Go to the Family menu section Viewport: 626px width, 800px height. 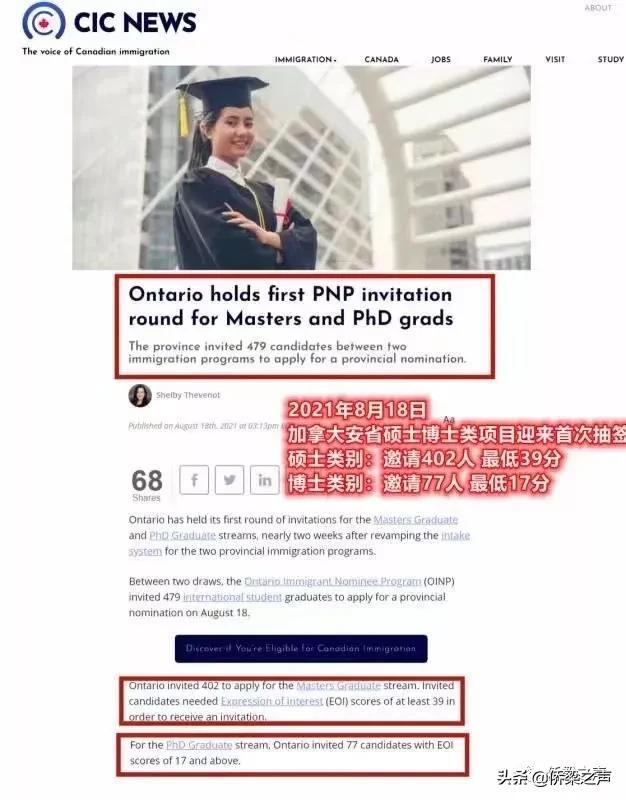497,59
